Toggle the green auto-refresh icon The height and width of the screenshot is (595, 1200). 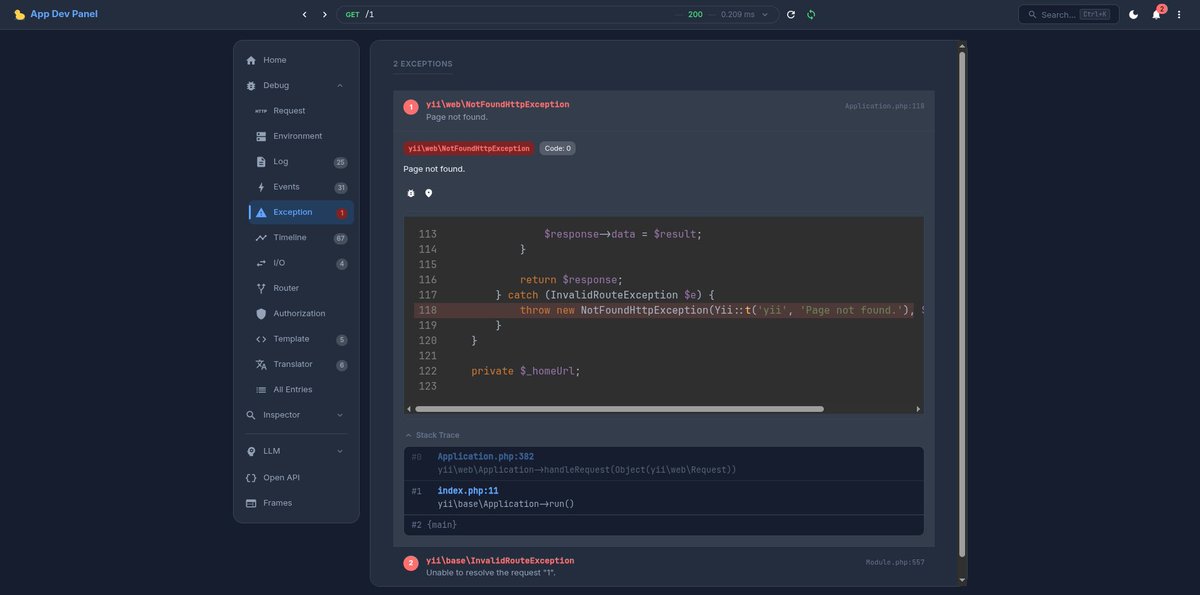pos(811,14)
